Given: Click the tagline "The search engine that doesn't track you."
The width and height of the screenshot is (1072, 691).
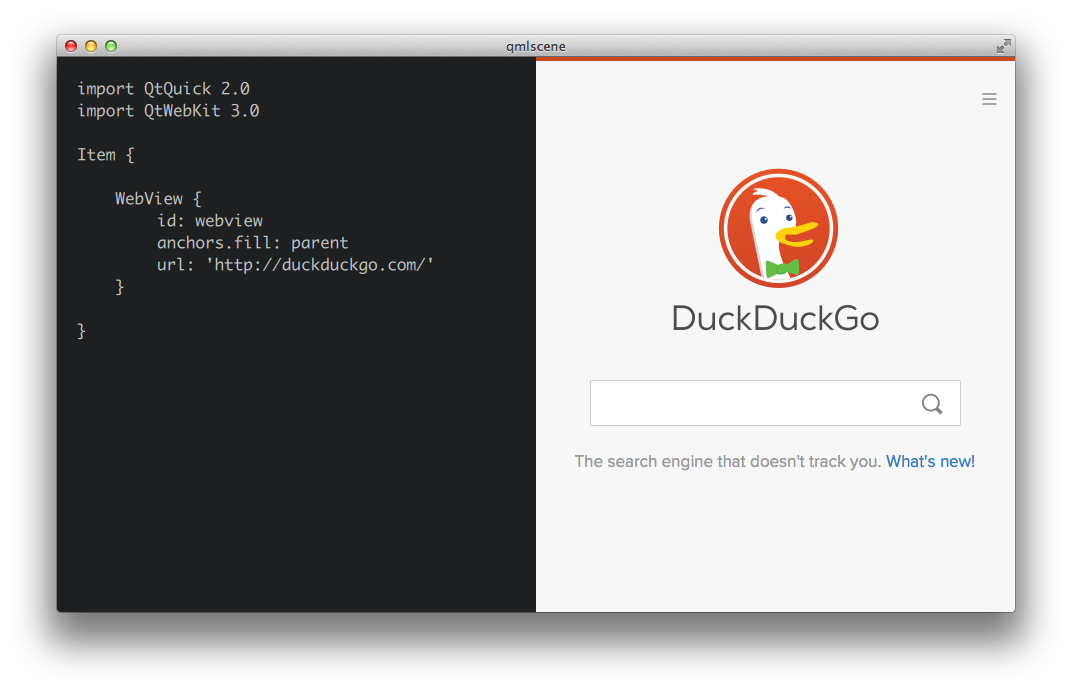Looking at the screenshot, I should (727, 461).
